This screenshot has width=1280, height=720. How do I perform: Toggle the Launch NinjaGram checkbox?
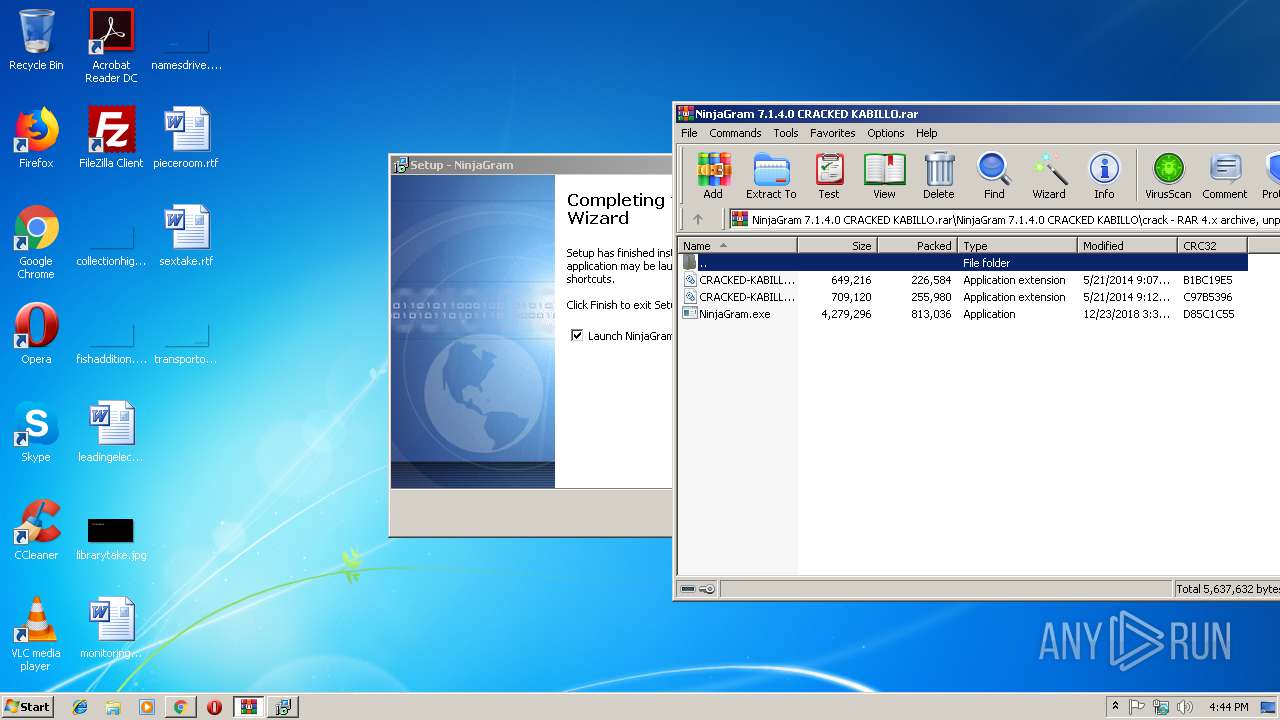577,336
